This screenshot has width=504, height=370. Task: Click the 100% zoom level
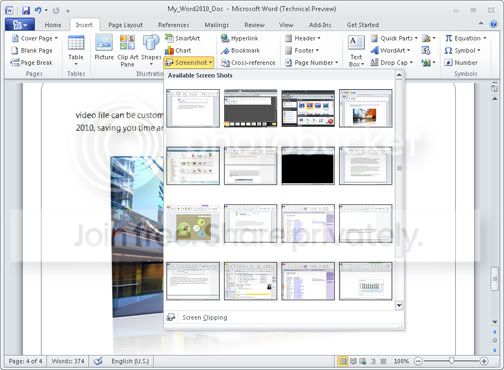coord(401,361)
